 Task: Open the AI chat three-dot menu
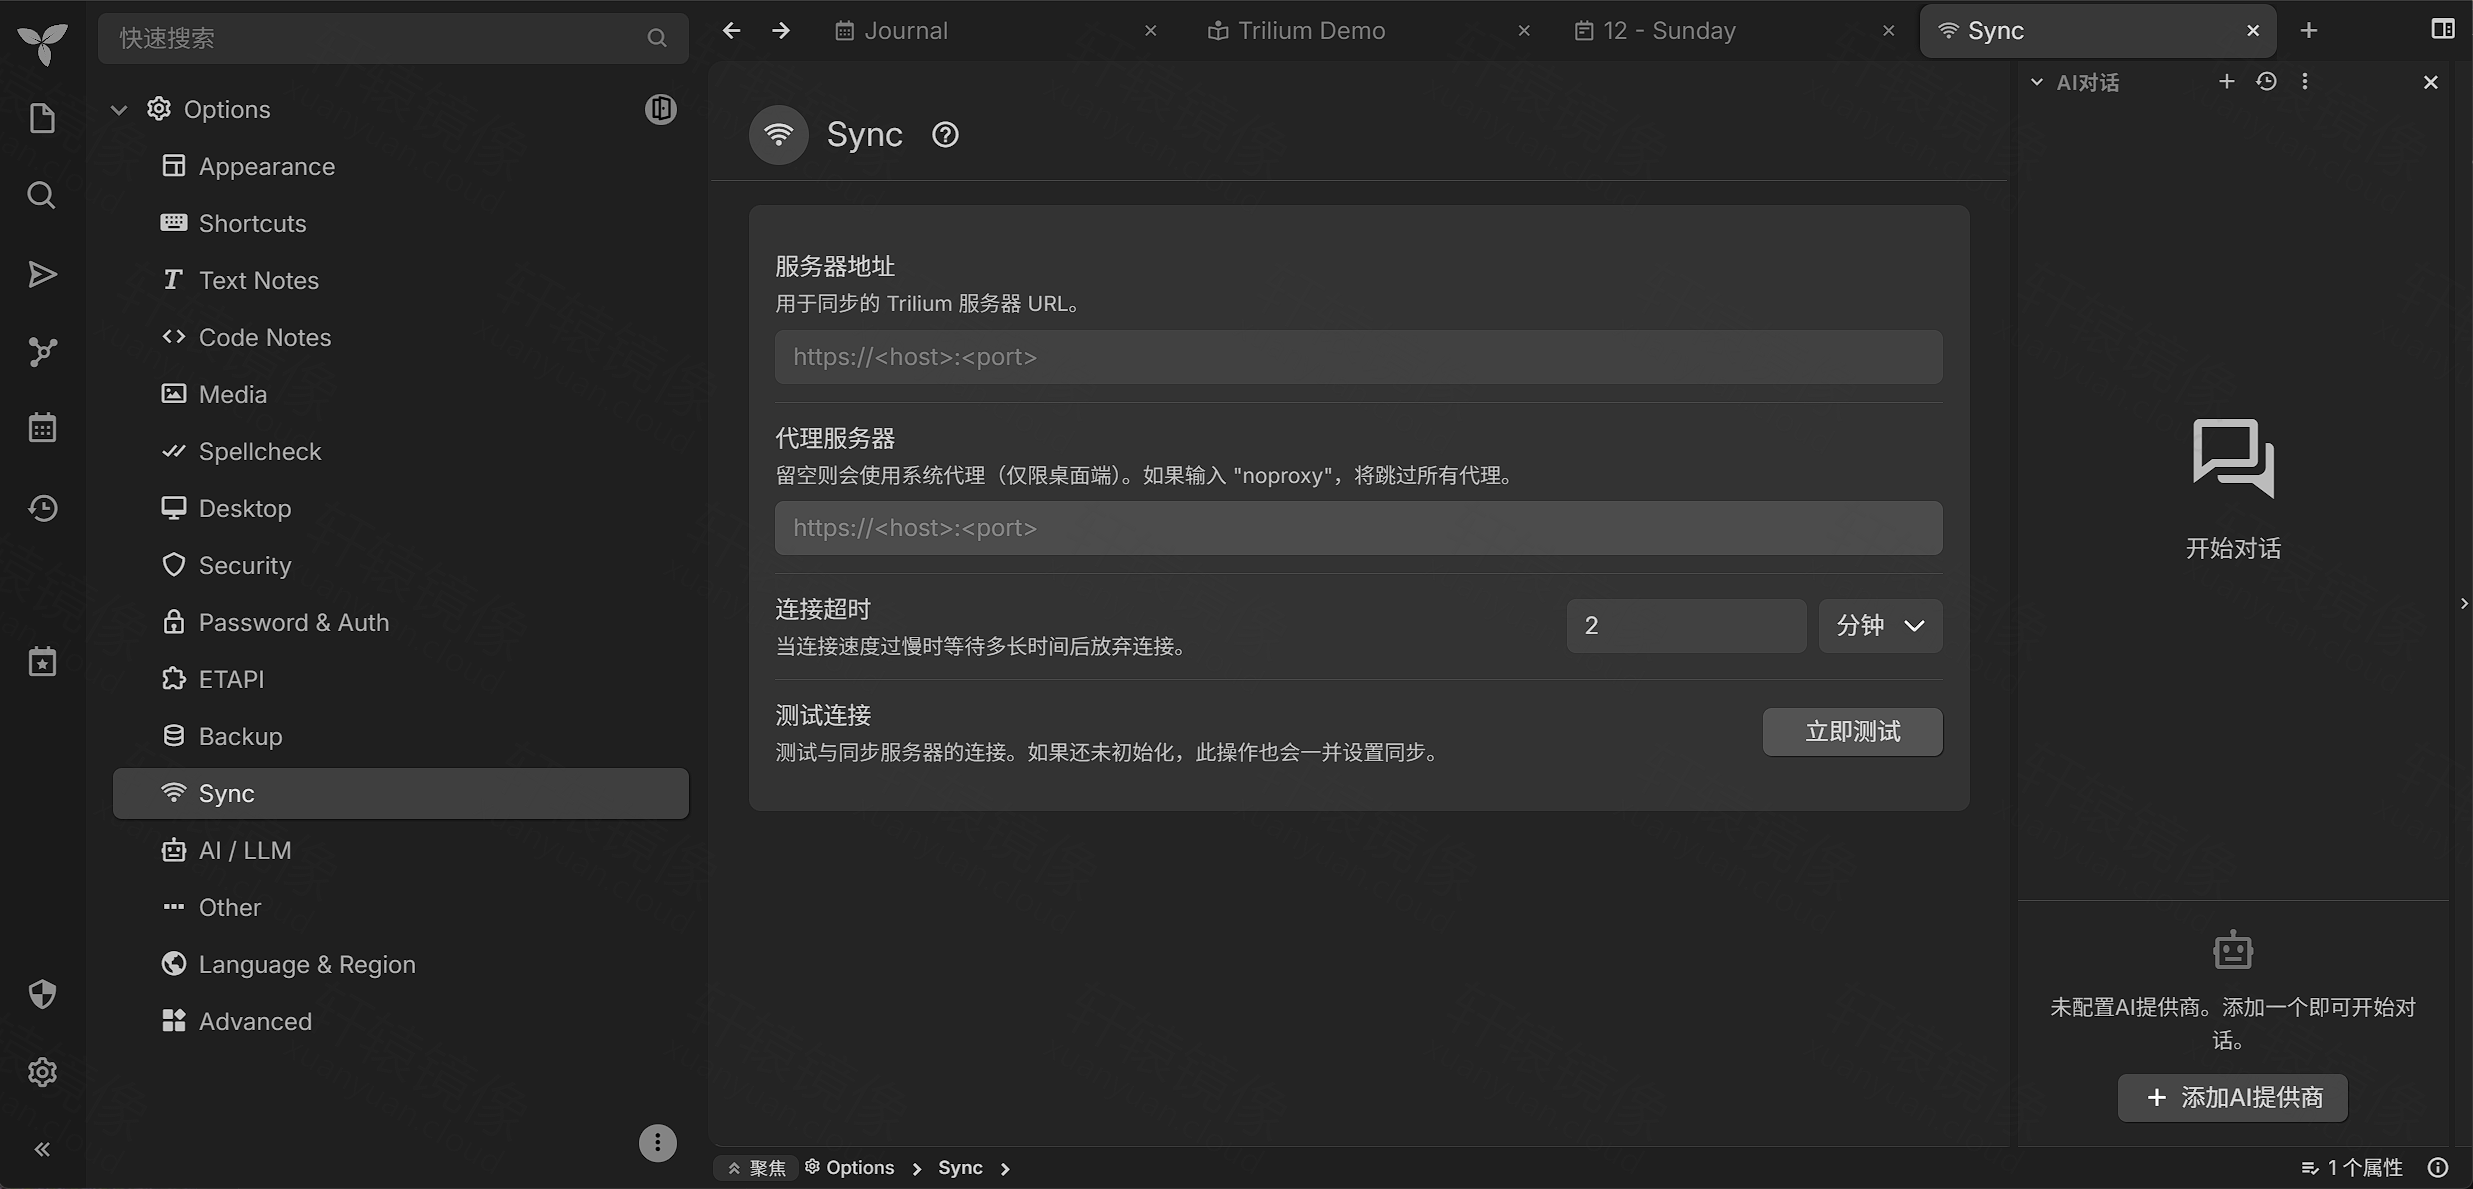point(2305,81)
